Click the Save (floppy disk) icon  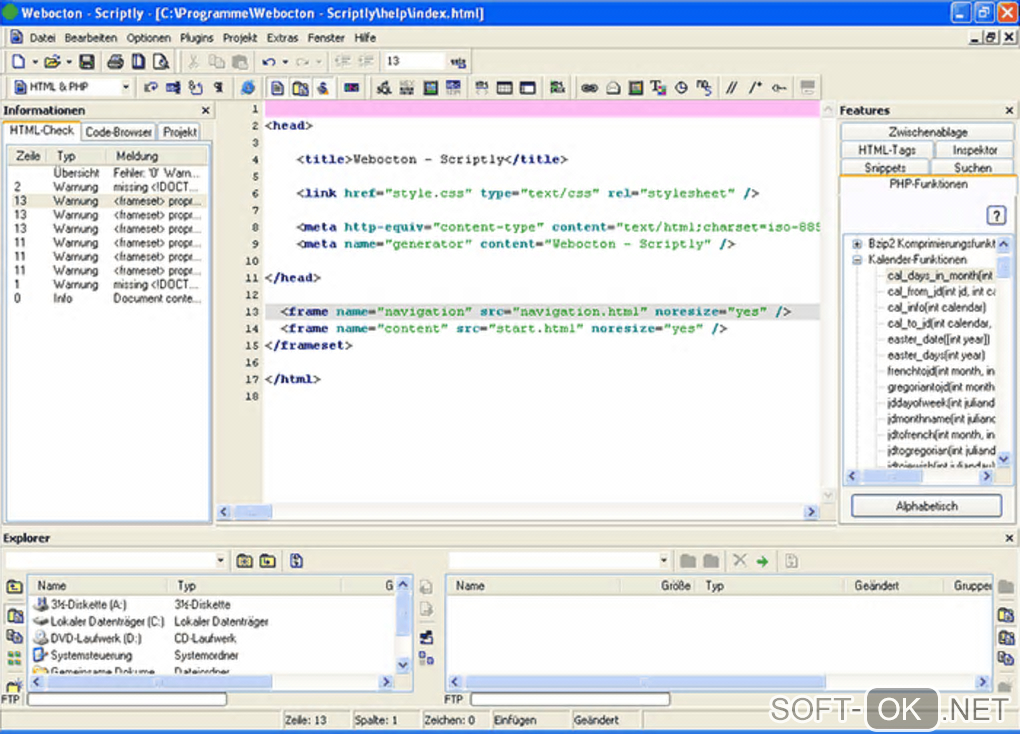coord(87,62)
